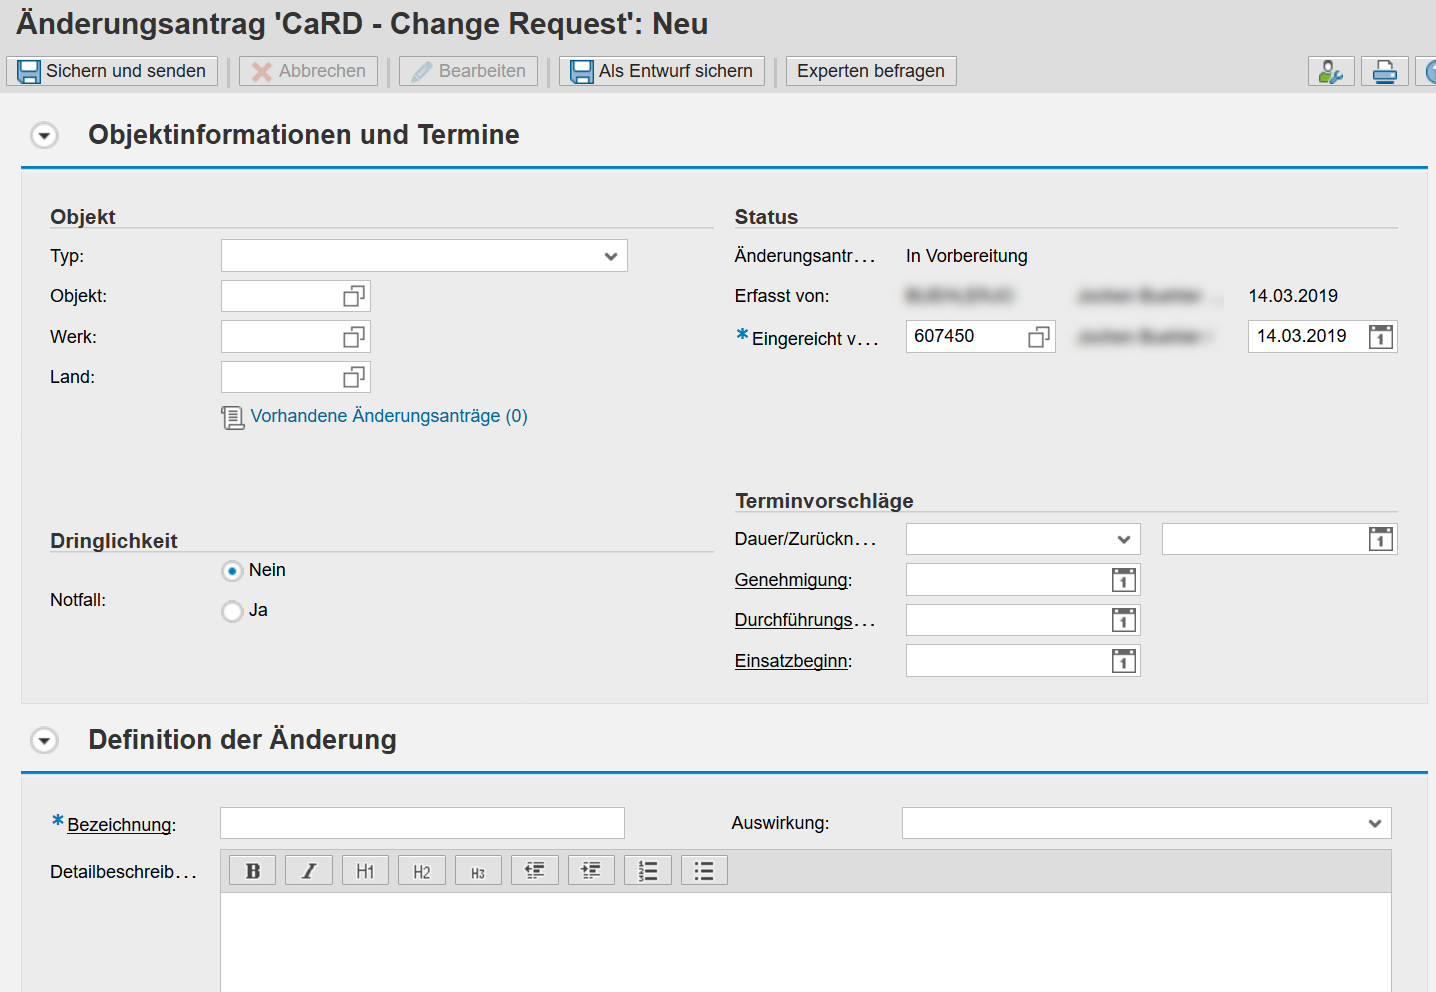Screen dimensions: 1436x992
Task: Click the Erfasst von date 14.03.2019
Action: 1293,296
